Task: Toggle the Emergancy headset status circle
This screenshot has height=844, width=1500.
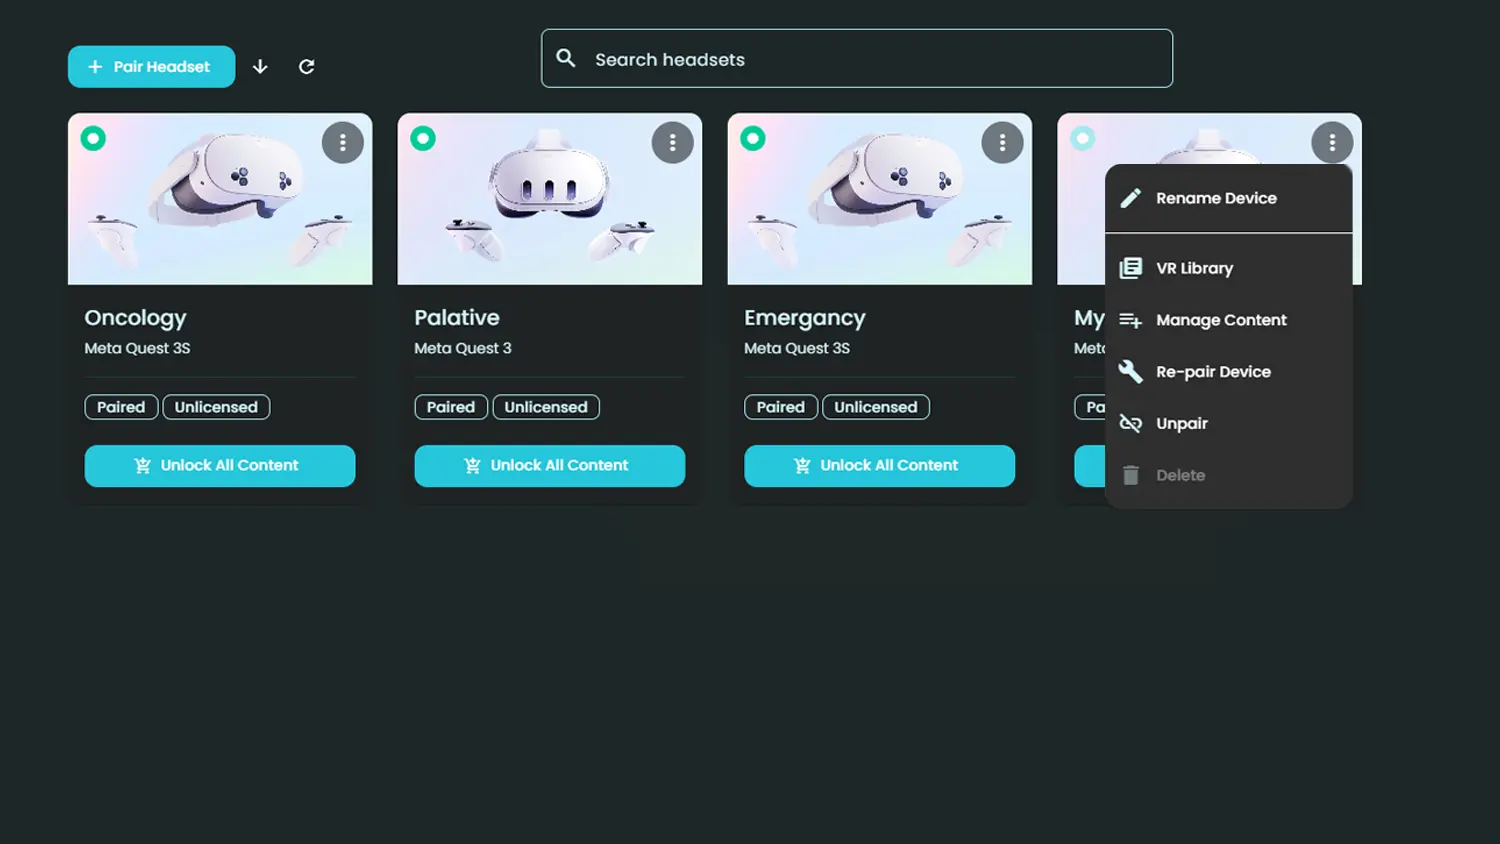Action: click(753, 139)
